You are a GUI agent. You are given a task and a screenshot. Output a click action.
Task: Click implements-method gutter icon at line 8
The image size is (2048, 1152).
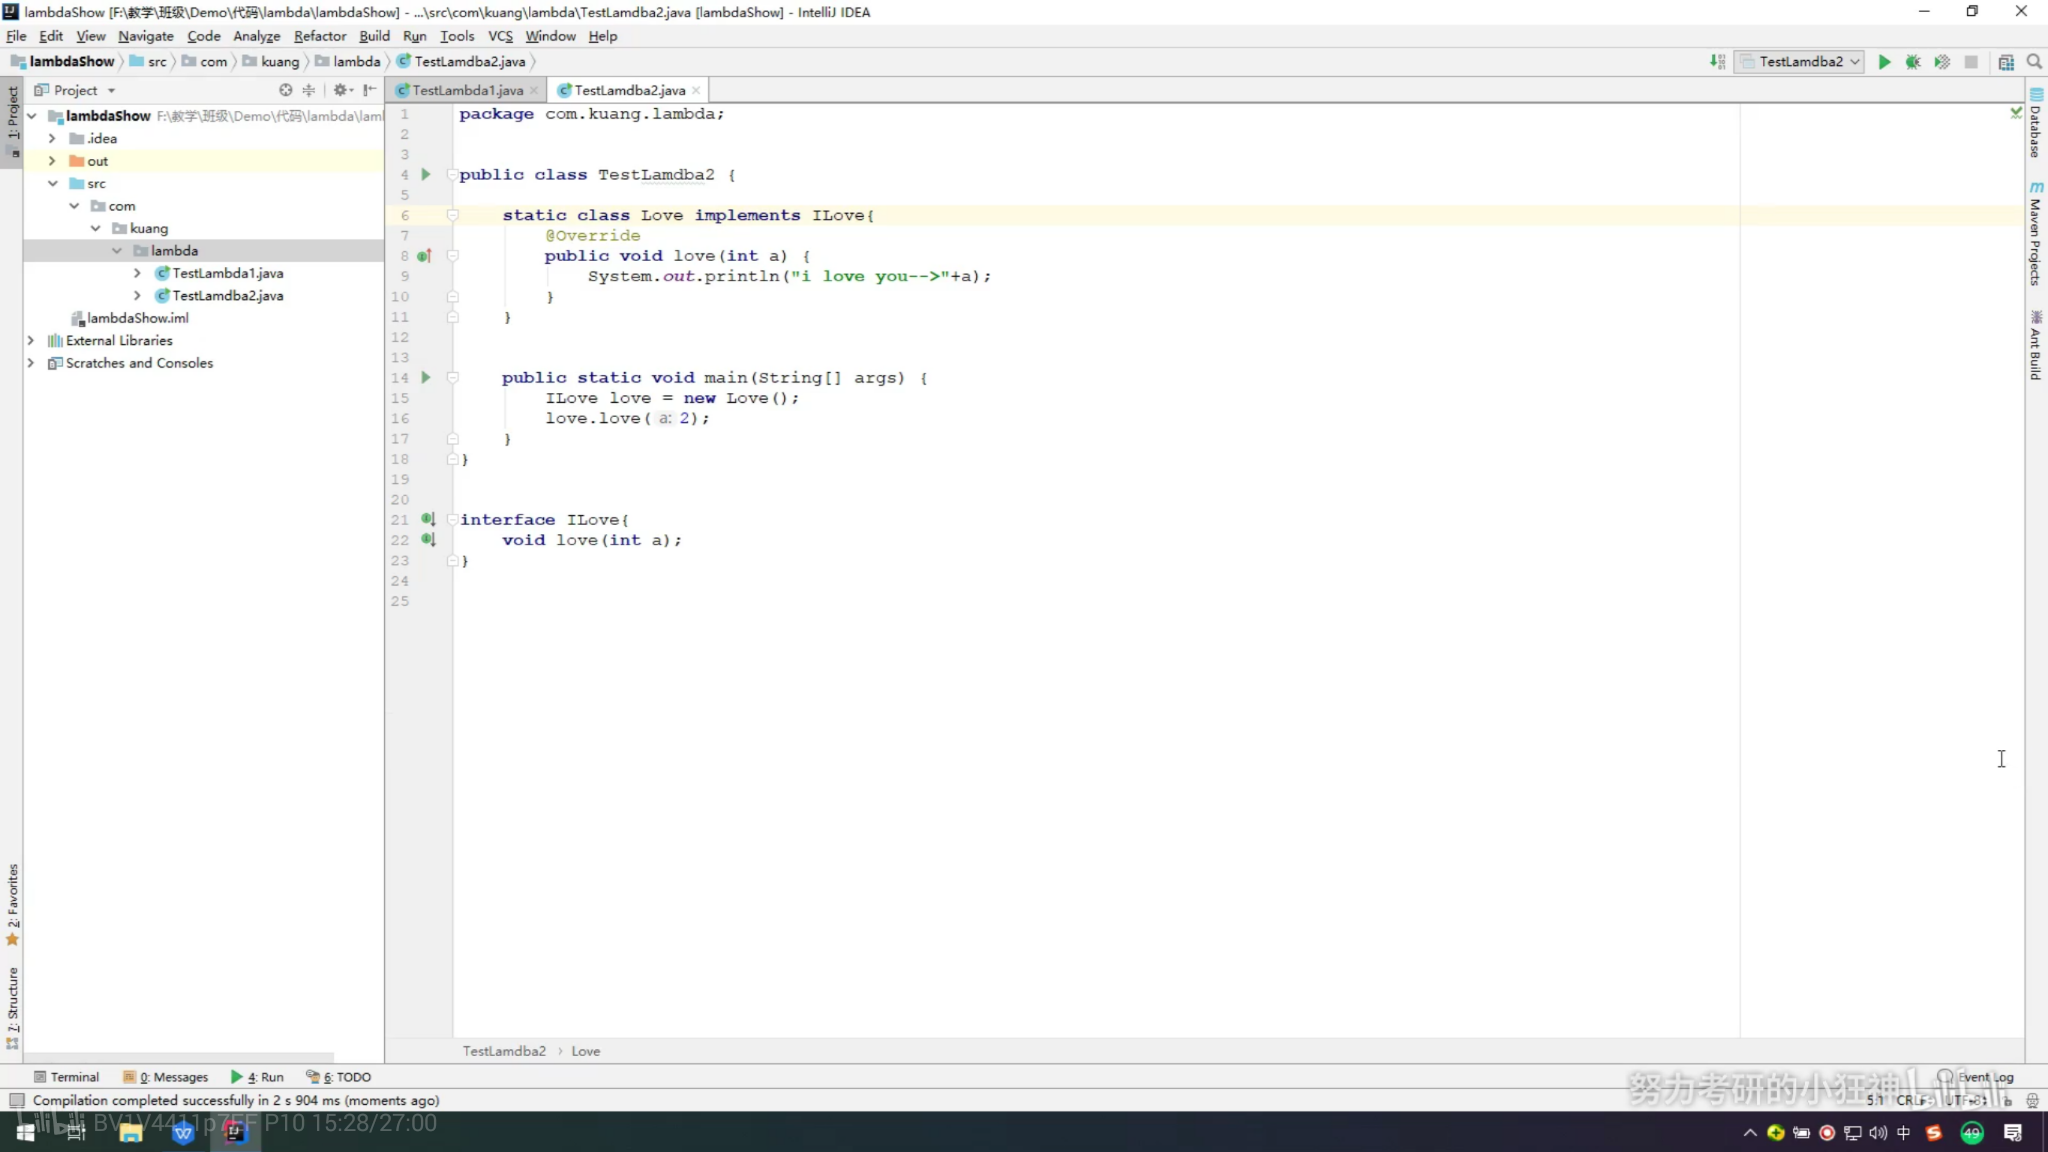click(x=425, y=256)
